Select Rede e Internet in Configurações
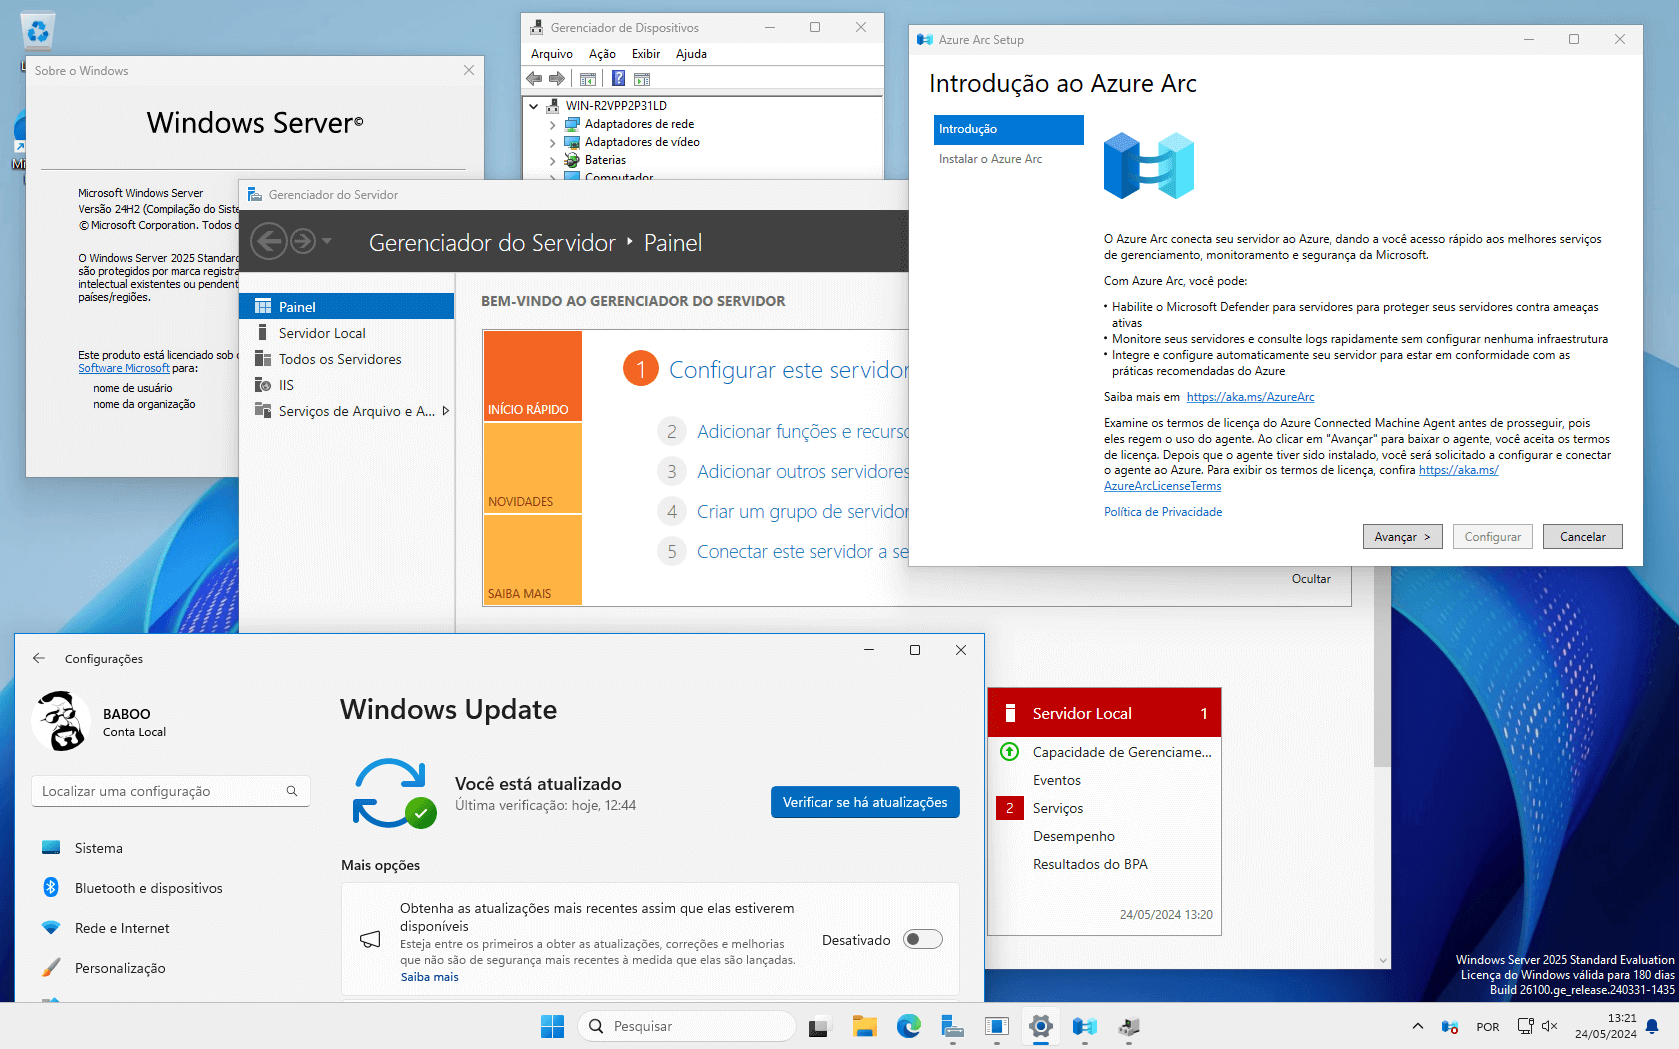 [x=122, y=928]
